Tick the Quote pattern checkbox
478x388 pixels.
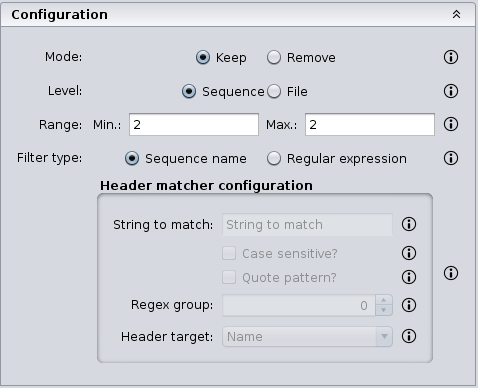click(229, 277)
